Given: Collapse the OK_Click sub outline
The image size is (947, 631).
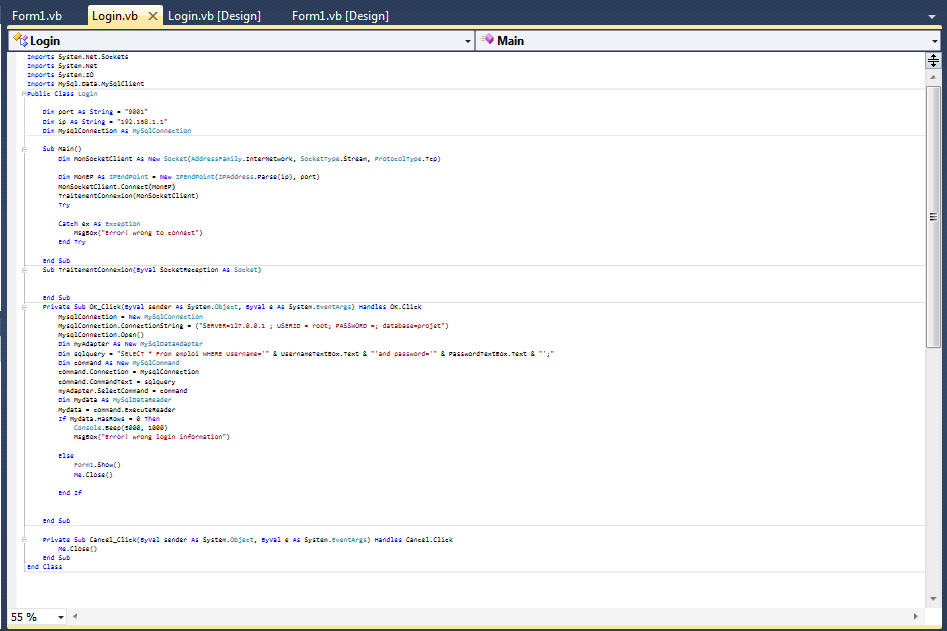Looking at the screenshot, I should [22, 307].
